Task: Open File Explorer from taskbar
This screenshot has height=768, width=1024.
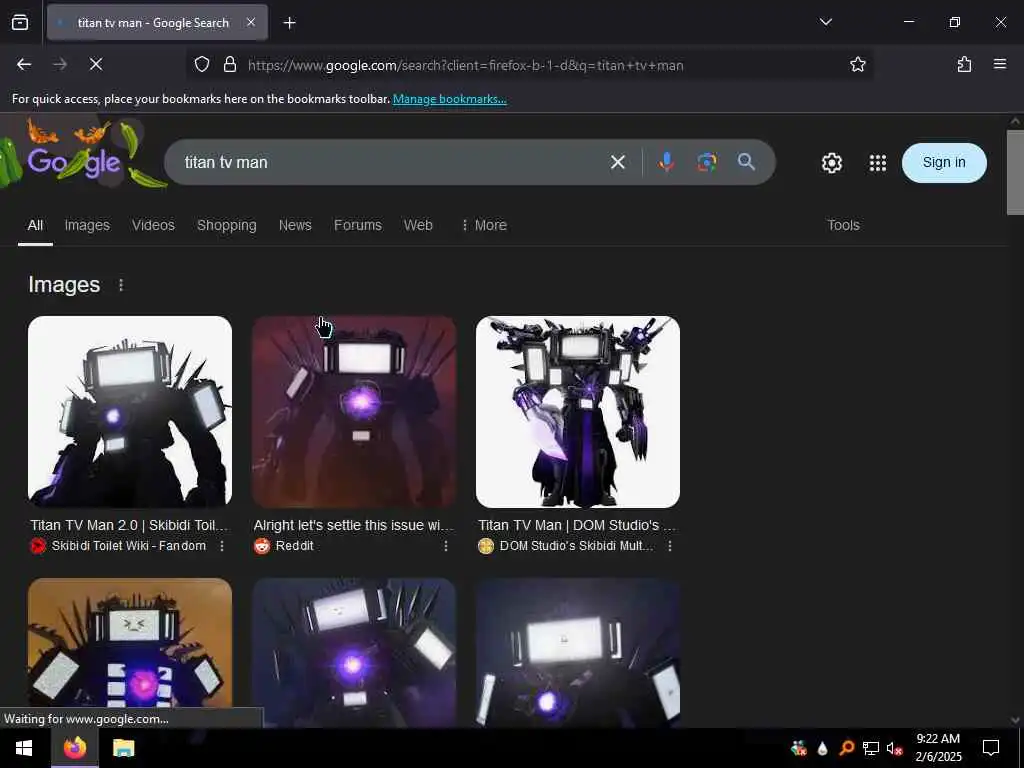Action: coord(123,748)
